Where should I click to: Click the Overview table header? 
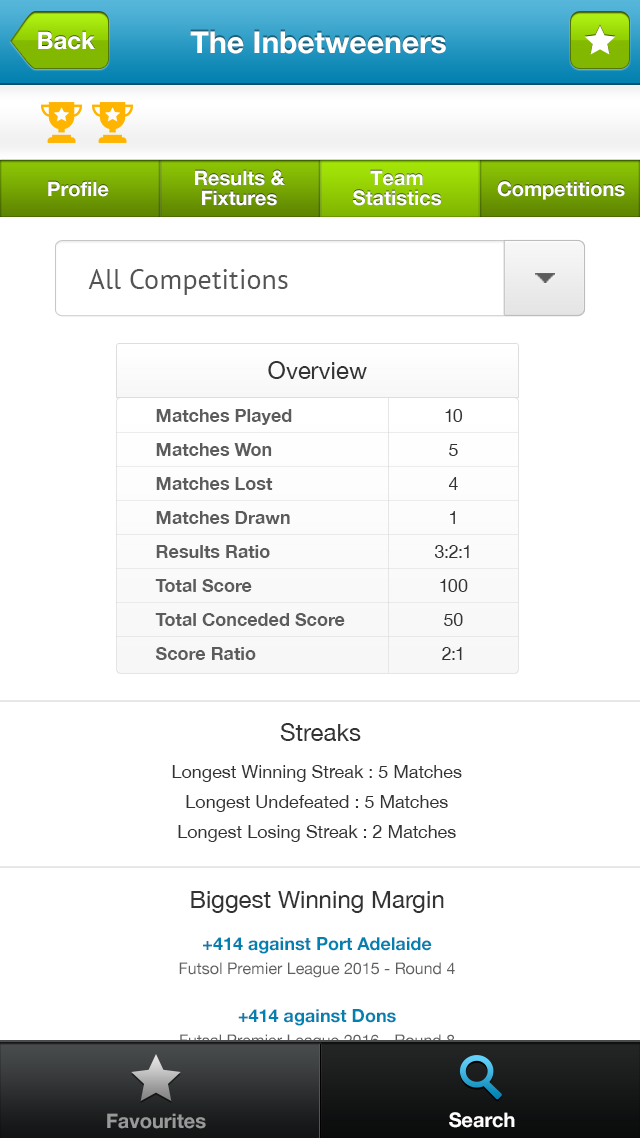pos(317,371)
